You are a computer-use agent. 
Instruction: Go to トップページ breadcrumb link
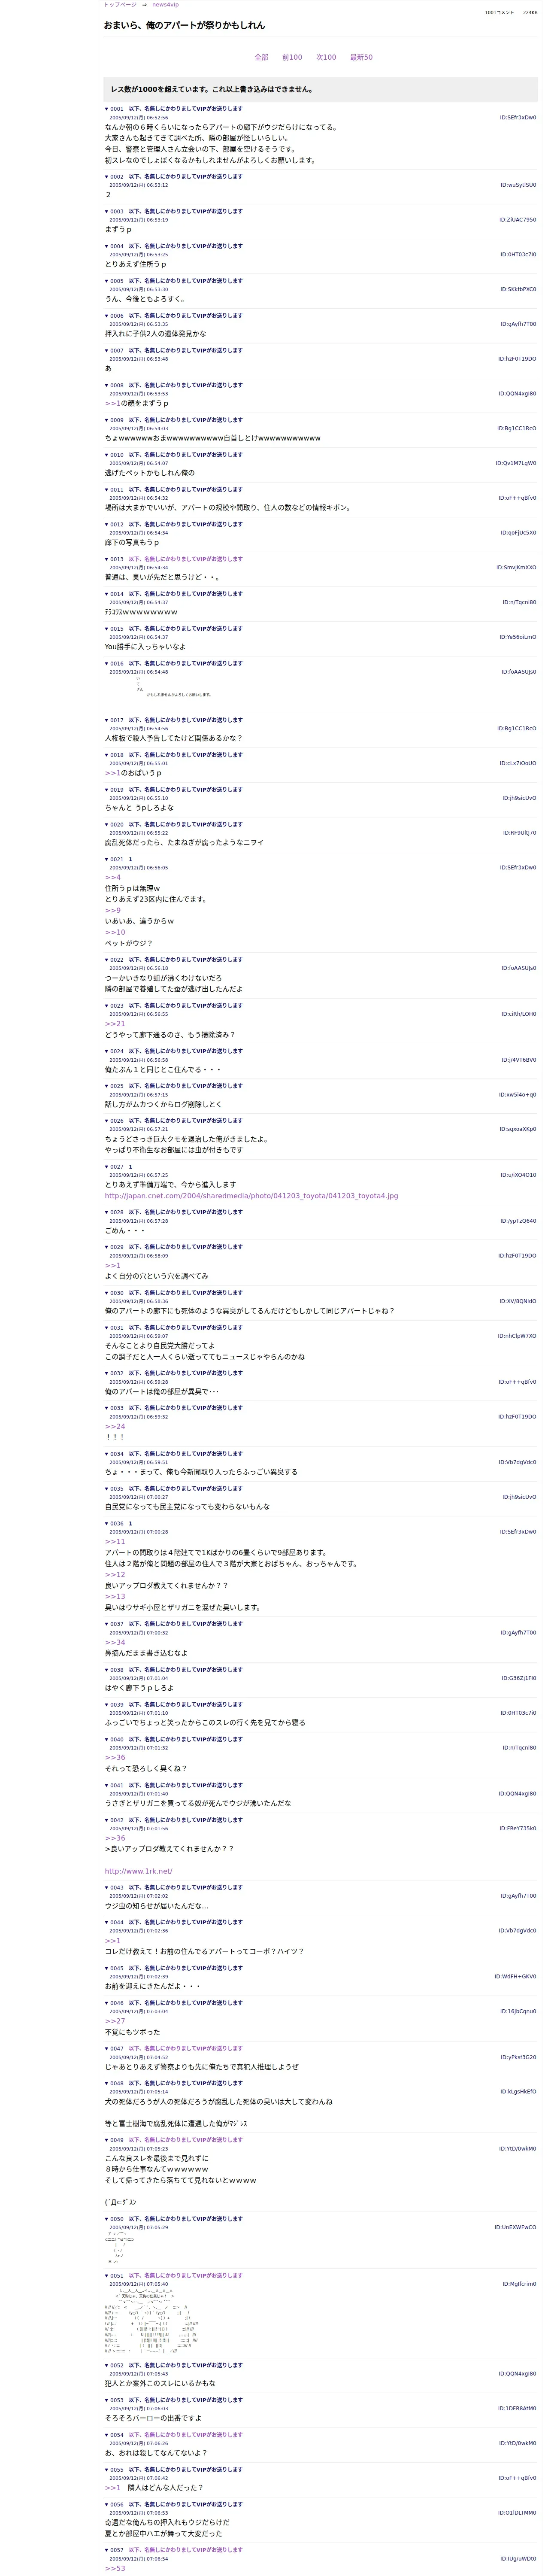pos(120,5)
